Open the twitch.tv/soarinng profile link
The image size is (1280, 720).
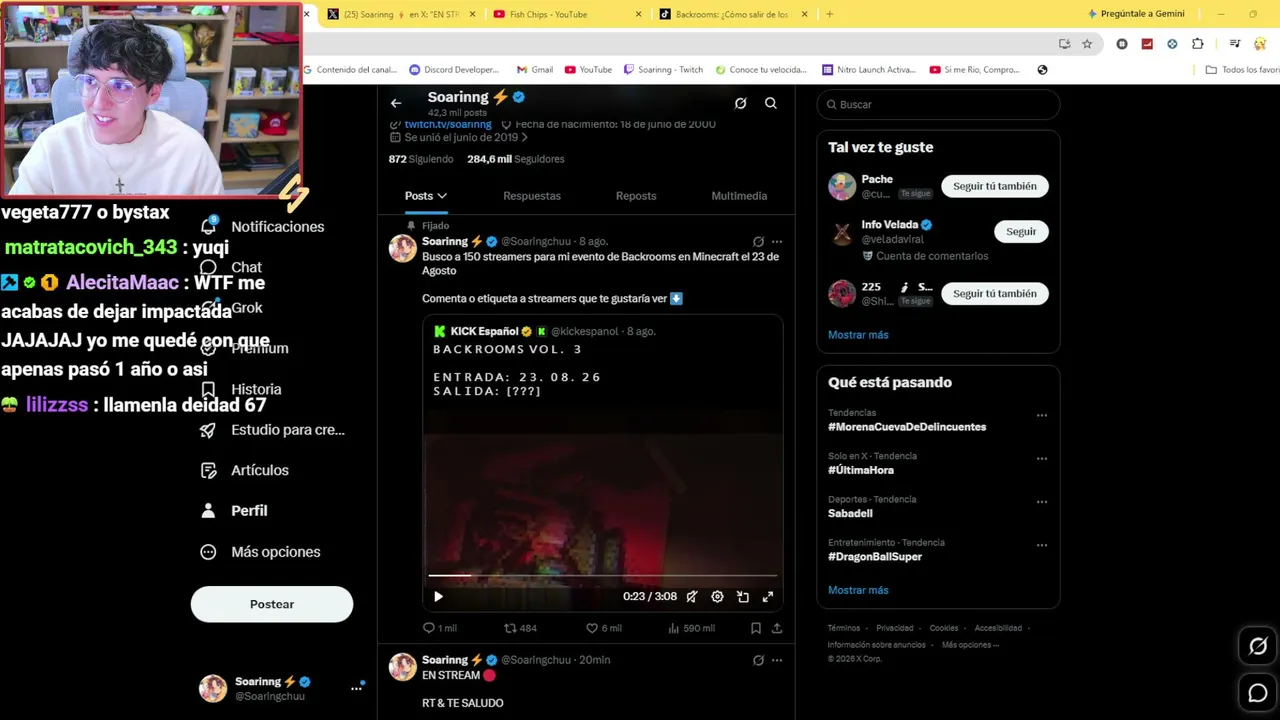click(448, 125)
